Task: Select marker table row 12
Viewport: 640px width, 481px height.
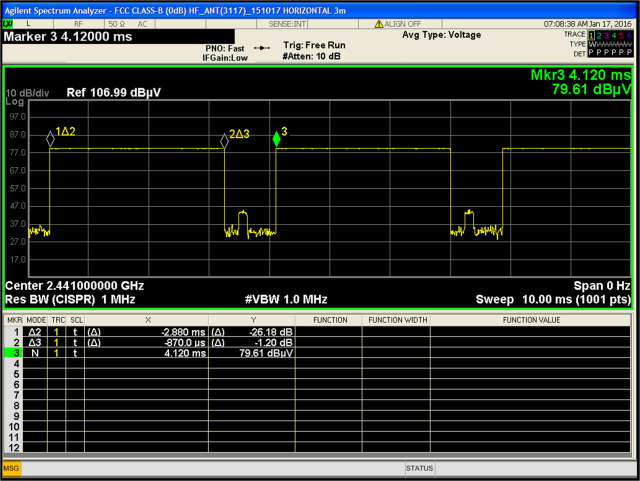Action: [317, 448]
